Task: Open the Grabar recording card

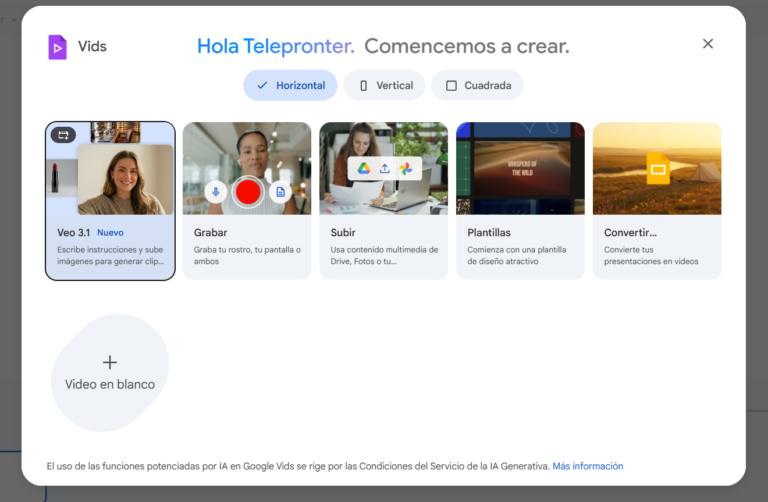Action: (x=247, y=201)
